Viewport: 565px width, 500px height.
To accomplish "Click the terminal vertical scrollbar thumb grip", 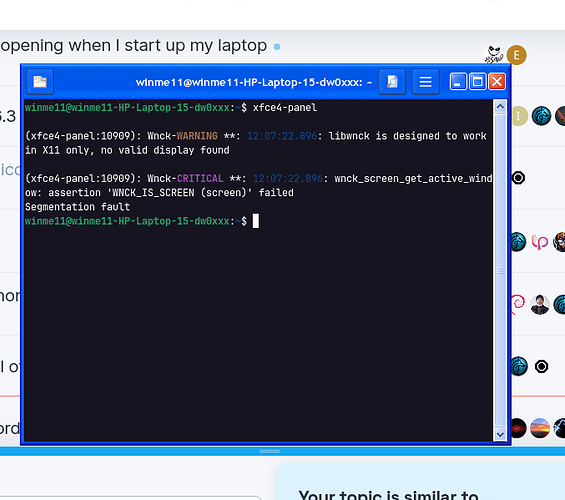I will pyautogui.click(x=500, y=271).
